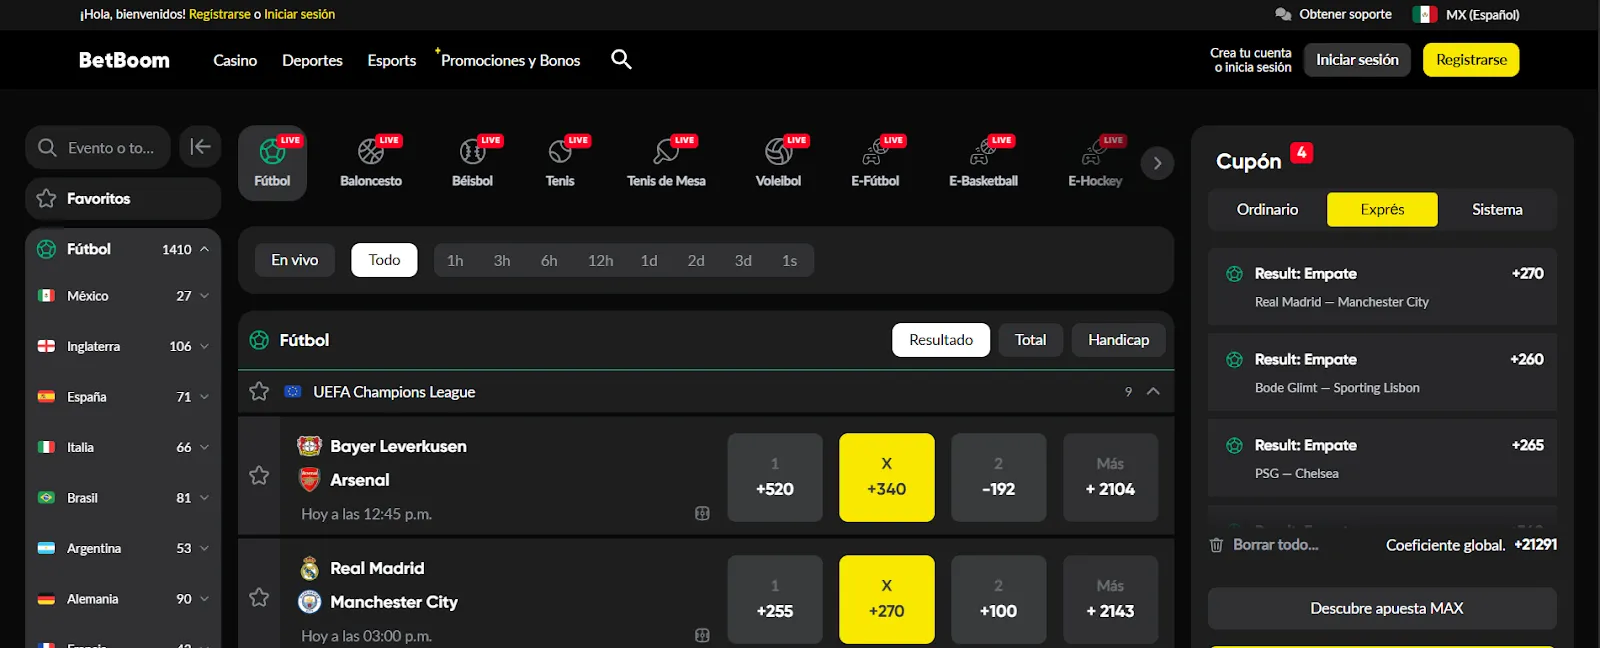Click the Evento o torneo search field
Image resolution: width=1600 pixels, height=648 pixels.
(x=98, y=147)
